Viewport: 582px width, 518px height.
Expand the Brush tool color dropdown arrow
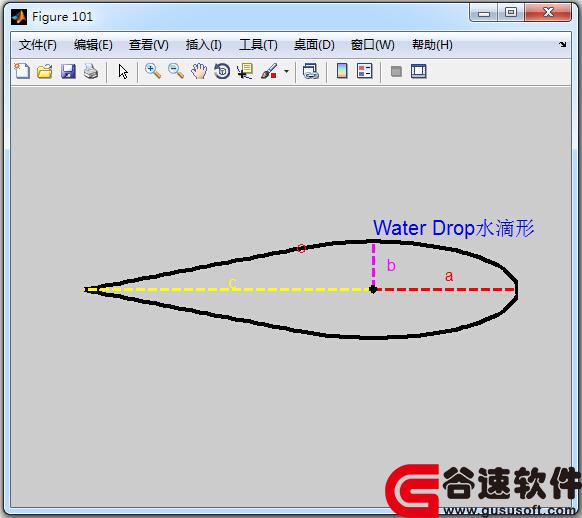[286, 71]
